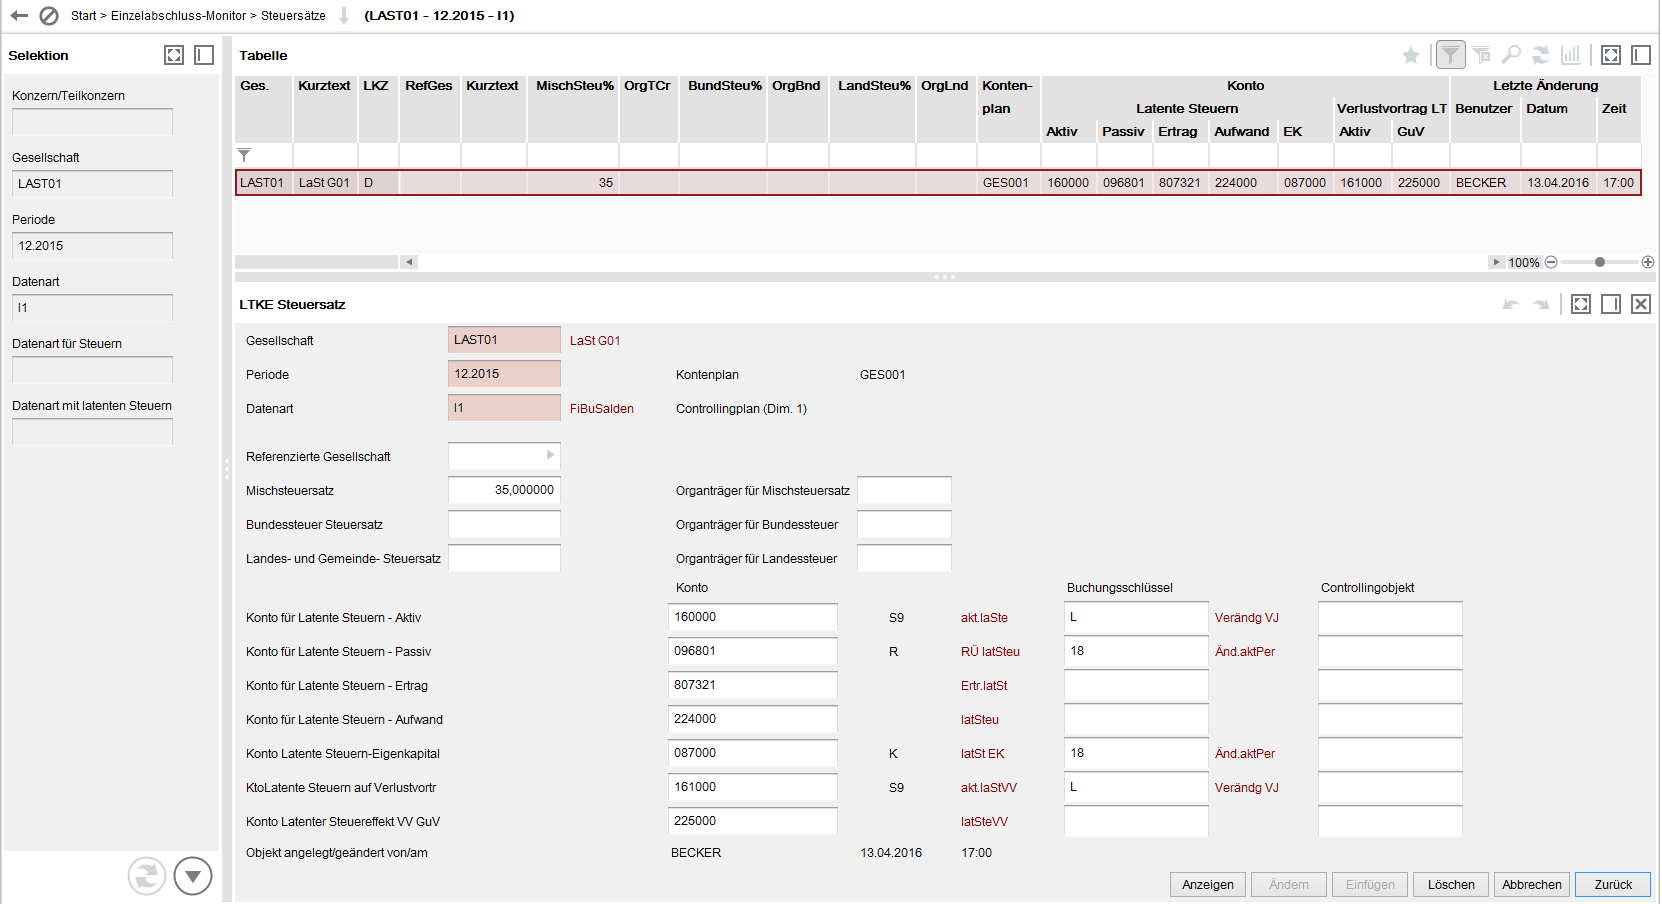The image size is (1662, 904).
Task: Open table search magnifier icon
Action: point(1512,55)
